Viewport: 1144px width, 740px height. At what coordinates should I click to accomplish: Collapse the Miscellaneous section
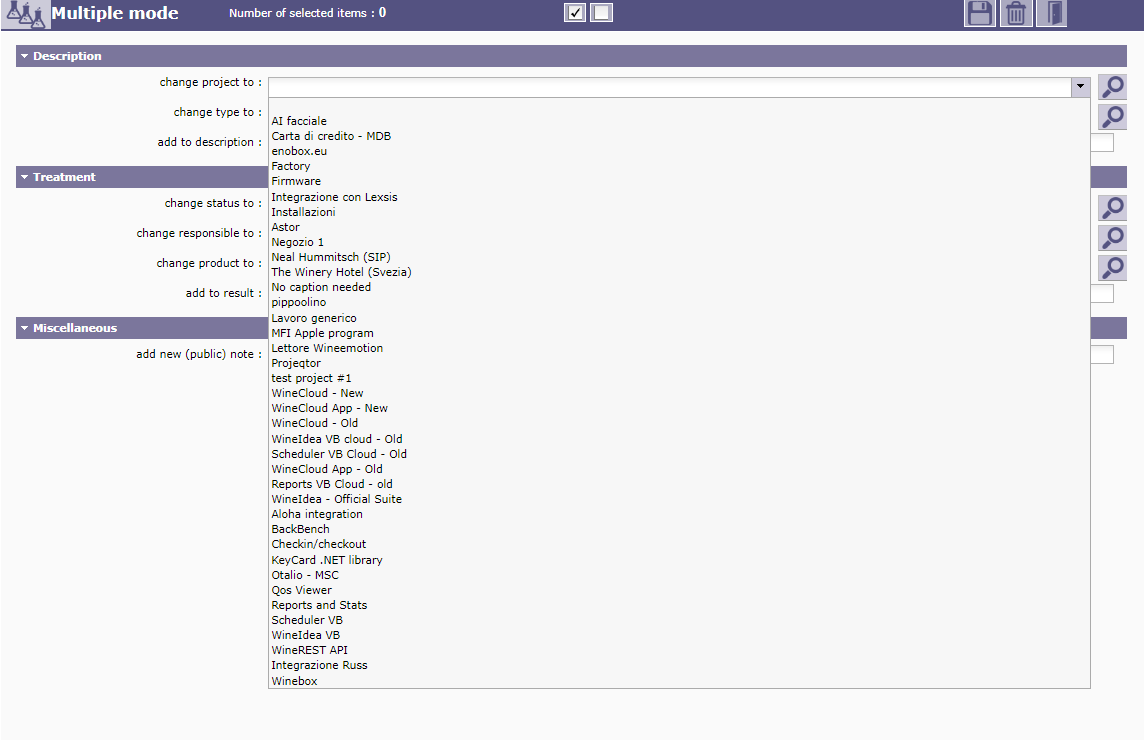(x=142, y=328)
